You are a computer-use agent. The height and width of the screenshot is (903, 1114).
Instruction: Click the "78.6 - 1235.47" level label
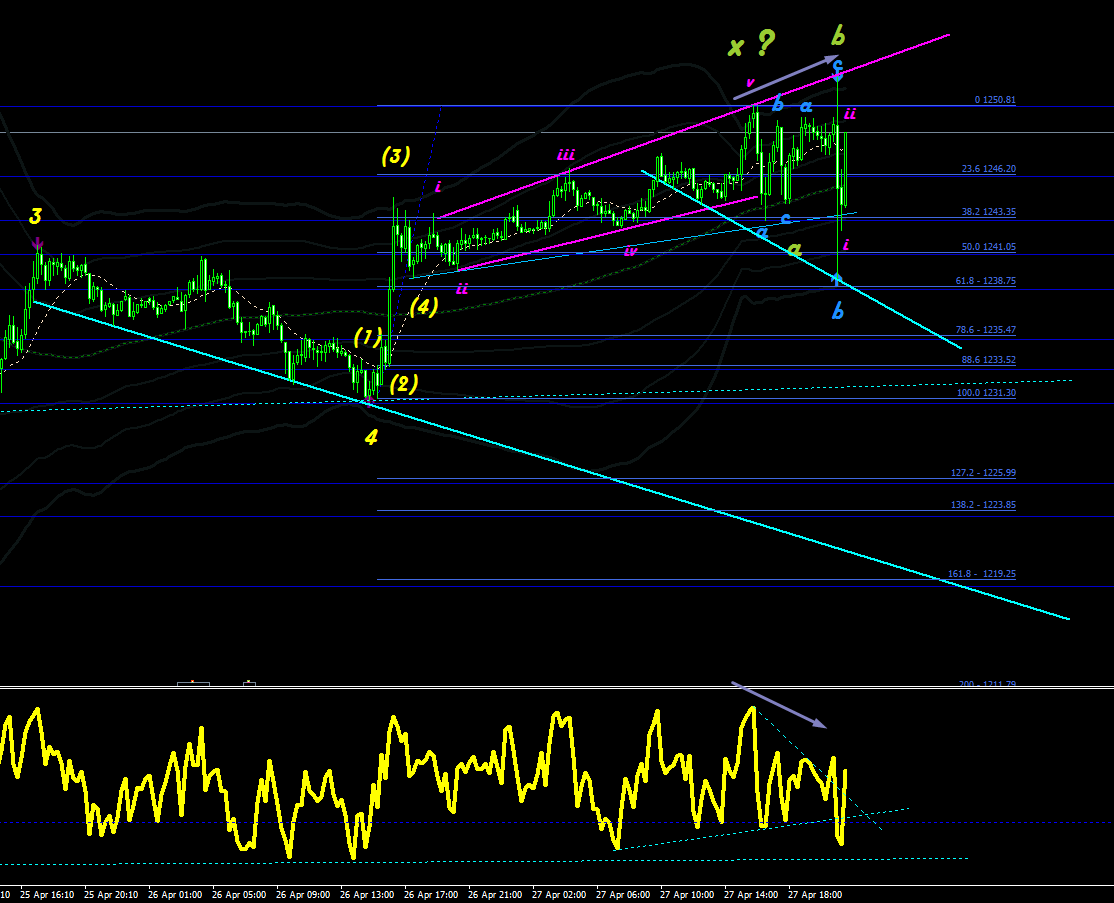tap(985, 330)
